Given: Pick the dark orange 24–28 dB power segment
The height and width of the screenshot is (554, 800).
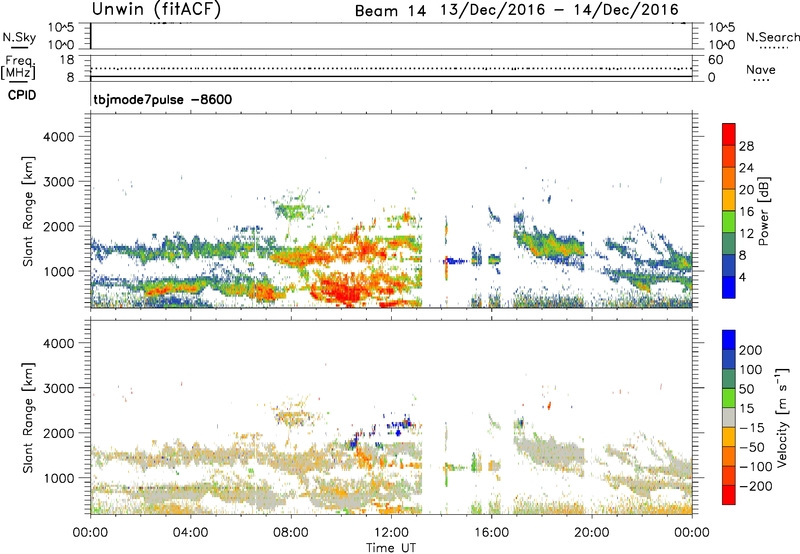Looking at the screenshot, I should point(729,156).
